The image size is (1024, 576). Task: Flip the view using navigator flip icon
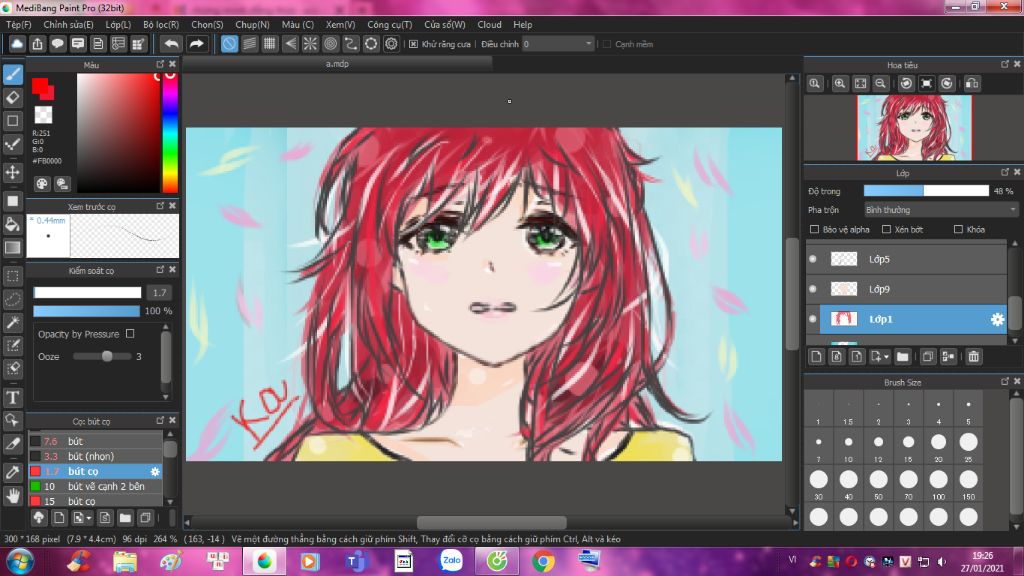(x=972, y=84)
